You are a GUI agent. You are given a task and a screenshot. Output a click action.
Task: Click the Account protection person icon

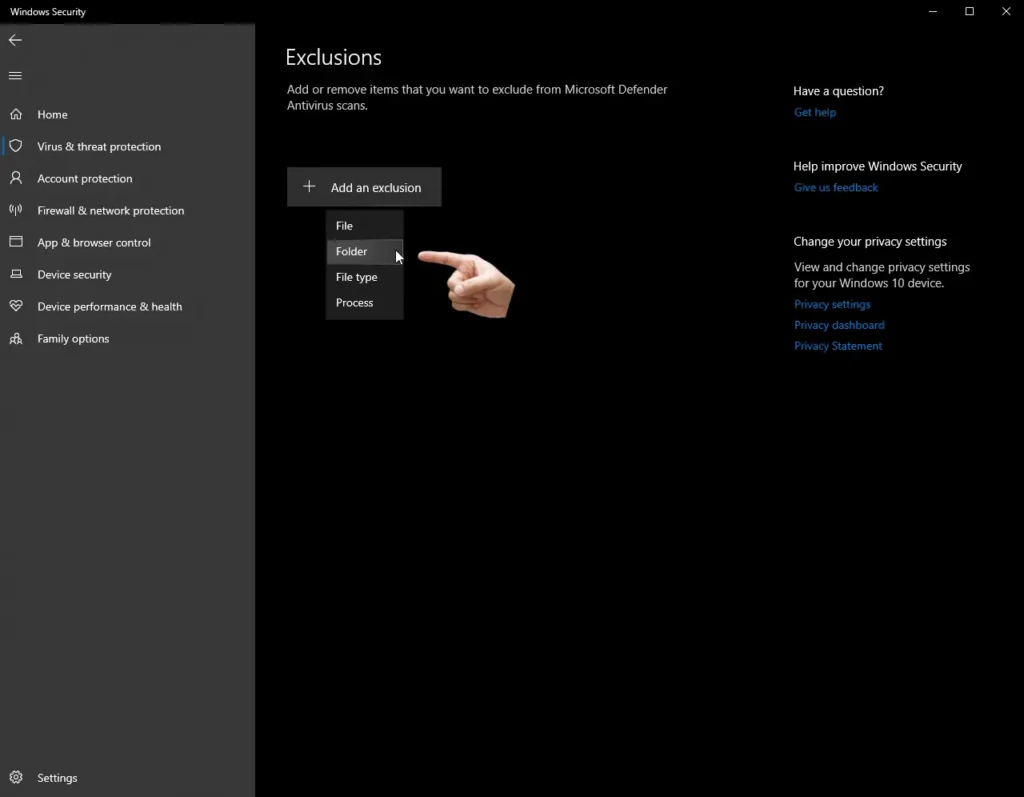16,178
